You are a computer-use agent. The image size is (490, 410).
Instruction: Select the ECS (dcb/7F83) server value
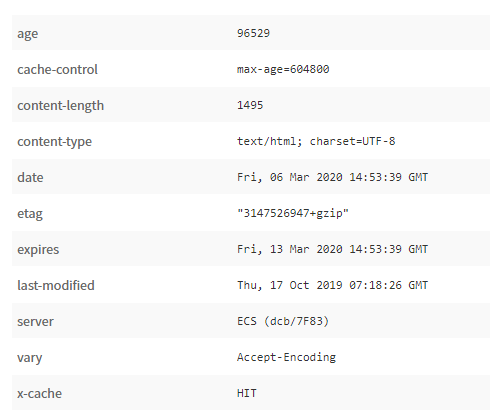(x=283, y=321)
